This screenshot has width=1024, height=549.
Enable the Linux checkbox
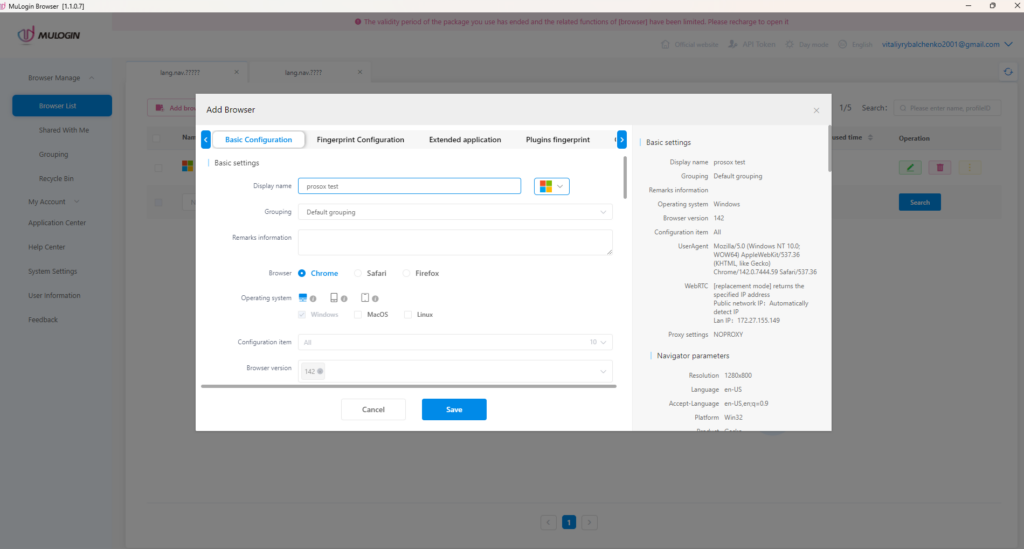tap(408, 314)
